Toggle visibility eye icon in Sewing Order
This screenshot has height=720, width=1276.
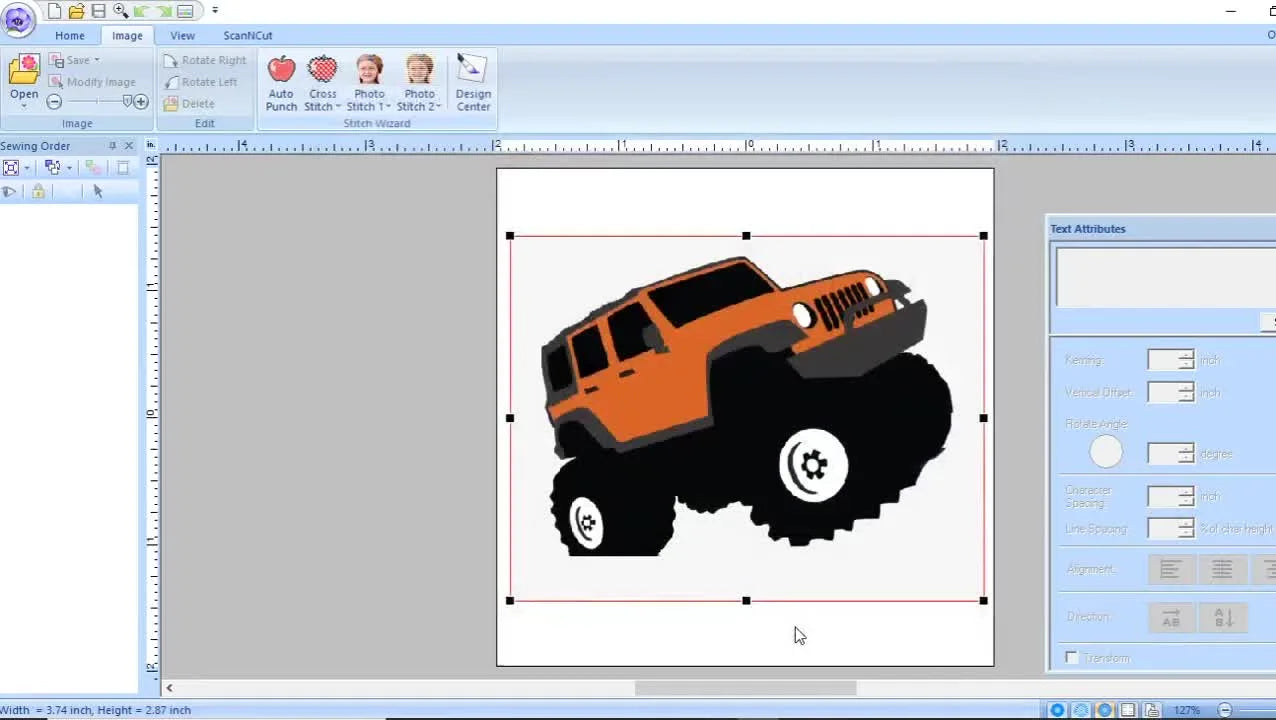click(x=10, y=191)
